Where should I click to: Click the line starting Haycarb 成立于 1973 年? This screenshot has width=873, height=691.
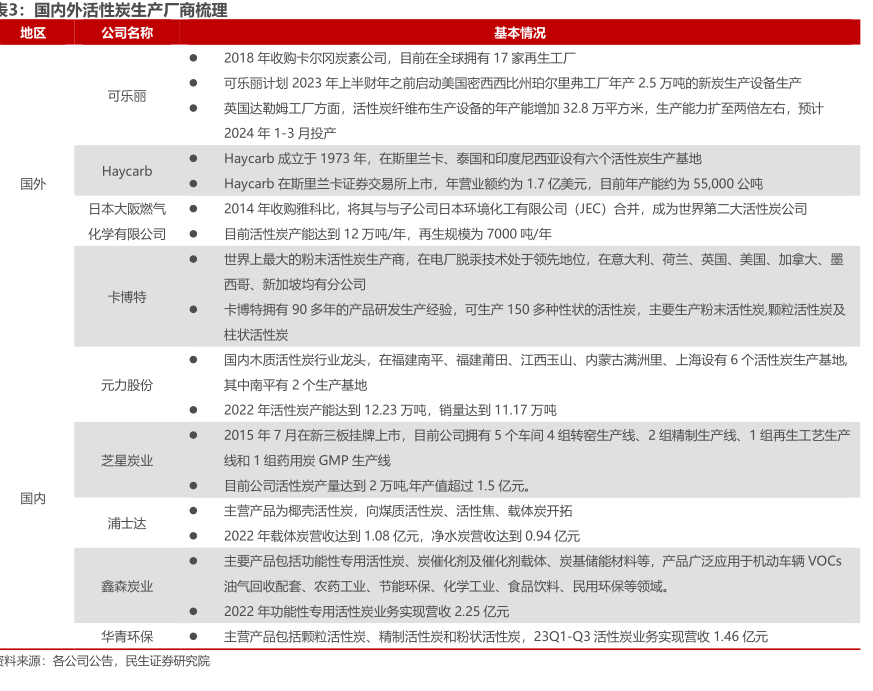pyautogui.click(x=462, y=158)
